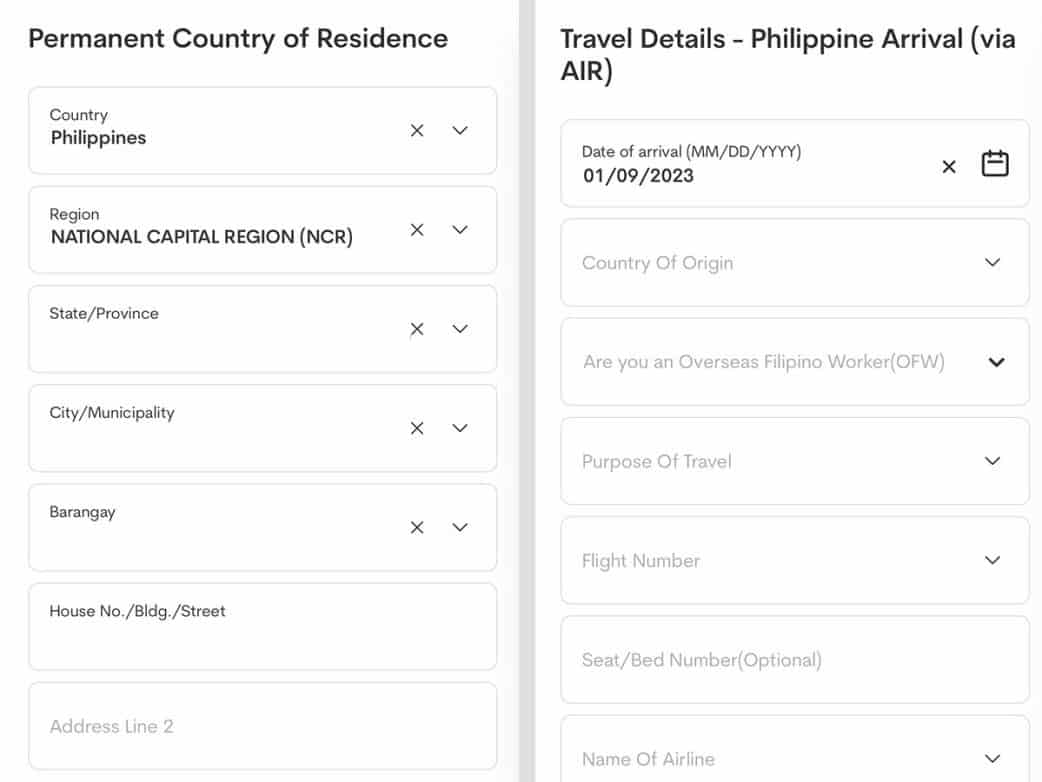This screenshot has height=782, width=1042.
Task: Open the City/Municipality dropdown
Action: point(460,428)
